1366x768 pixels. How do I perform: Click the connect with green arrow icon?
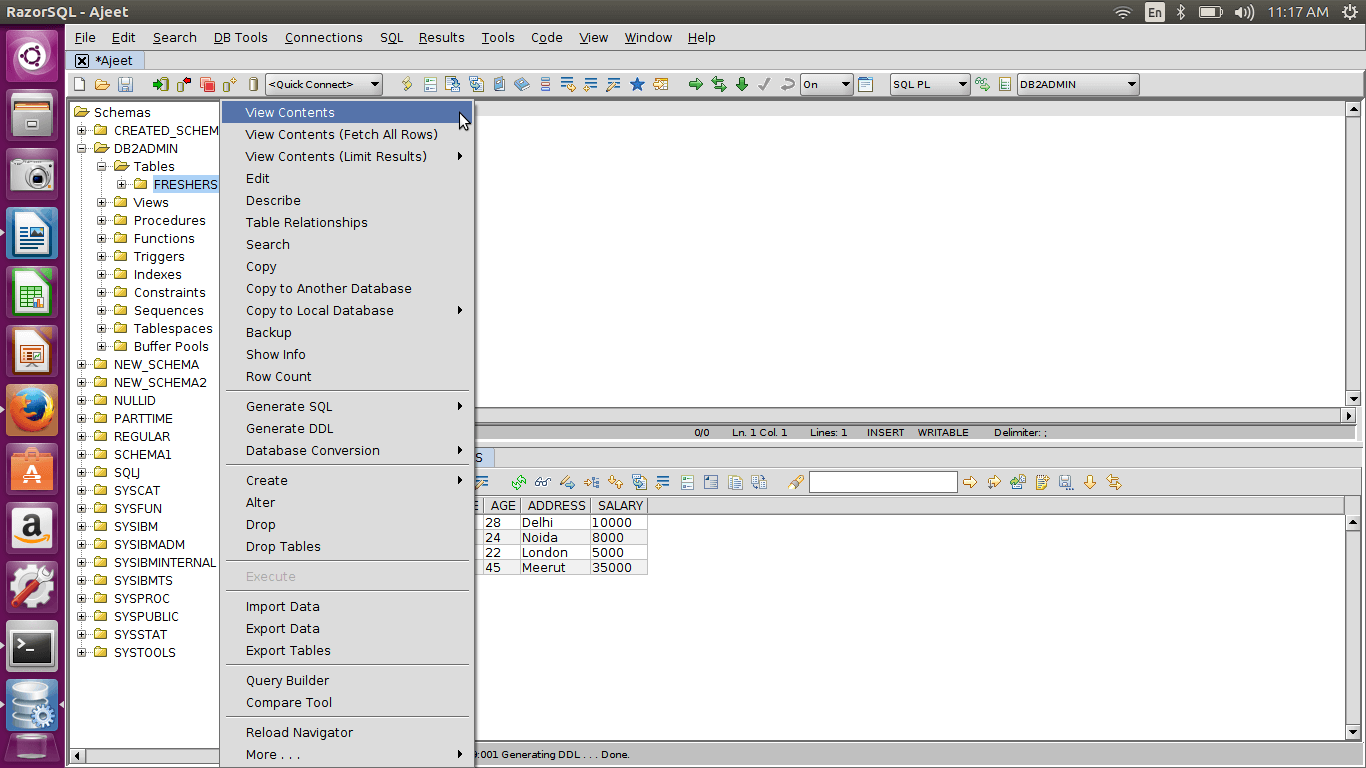pos(160,85)
